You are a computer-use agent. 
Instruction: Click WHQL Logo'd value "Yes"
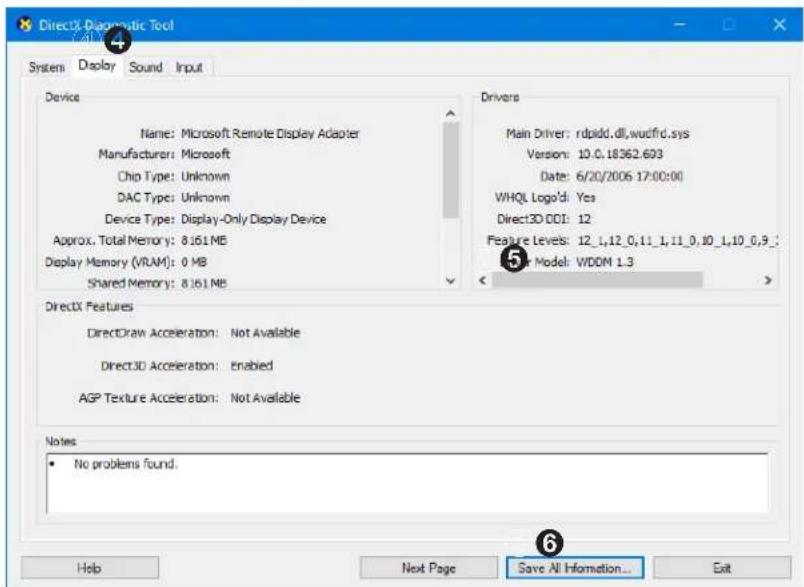(x=586, y=197)
